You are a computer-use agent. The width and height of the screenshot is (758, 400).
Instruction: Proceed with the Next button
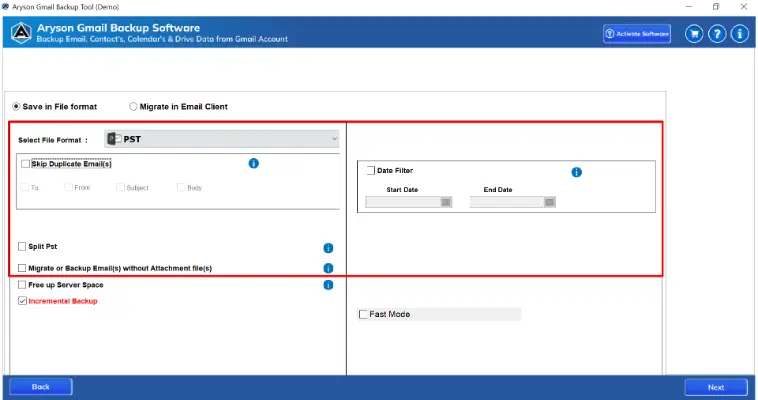716,387
